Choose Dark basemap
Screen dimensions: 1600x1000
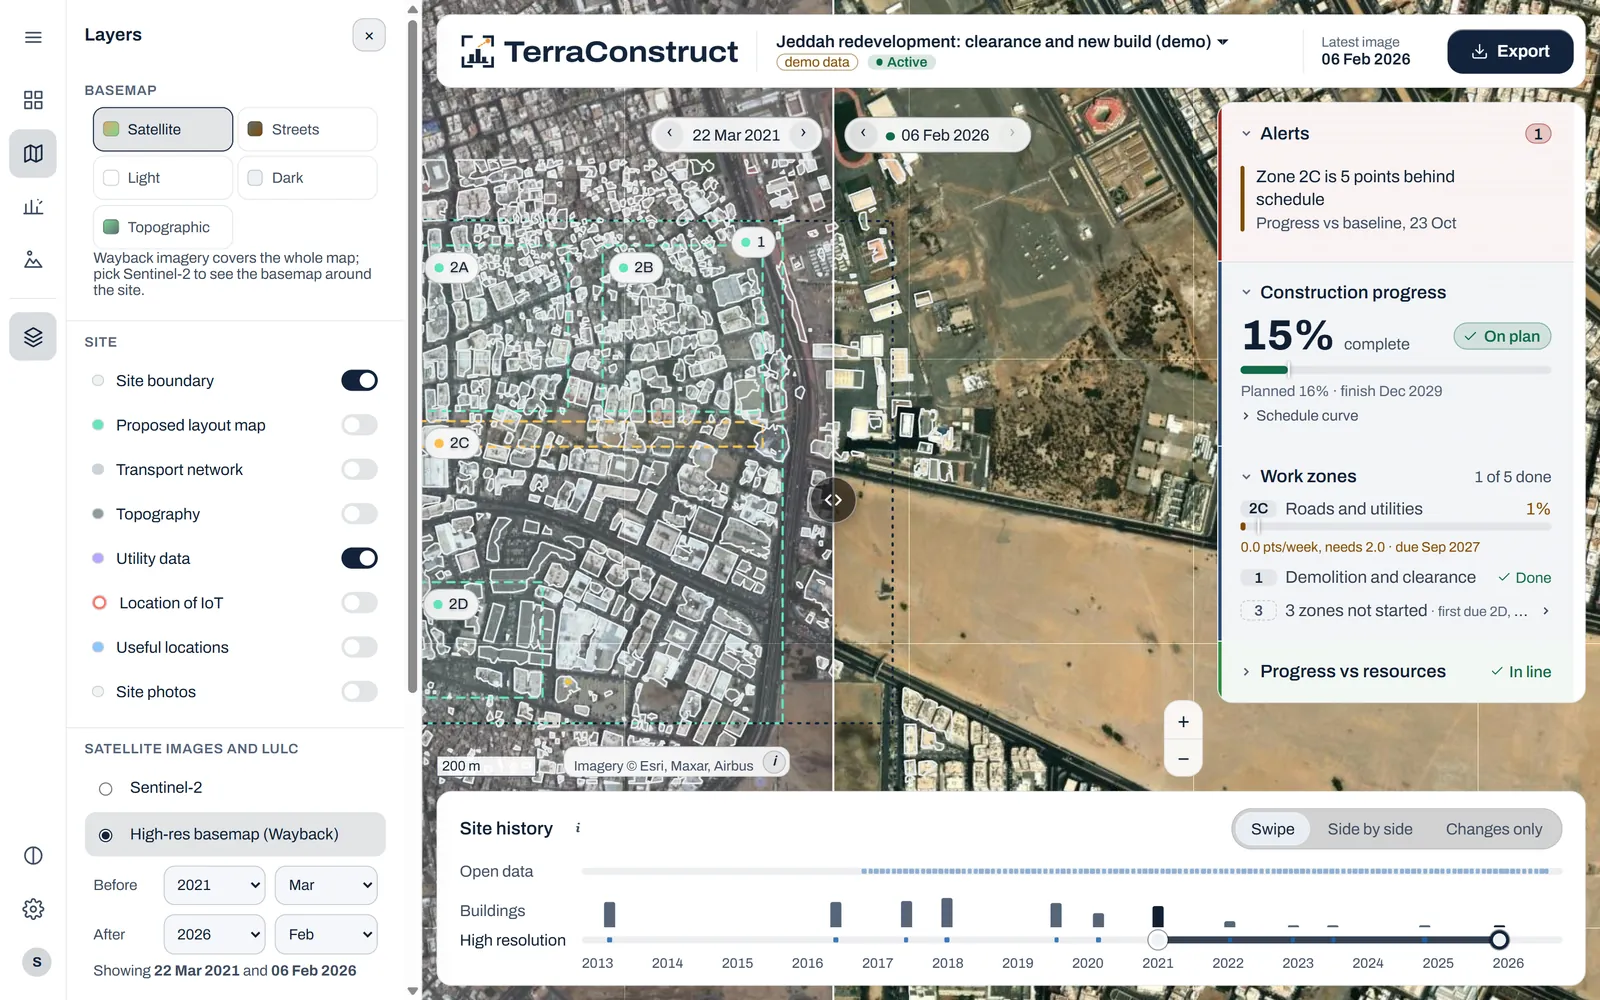click(x=307, y=178)
